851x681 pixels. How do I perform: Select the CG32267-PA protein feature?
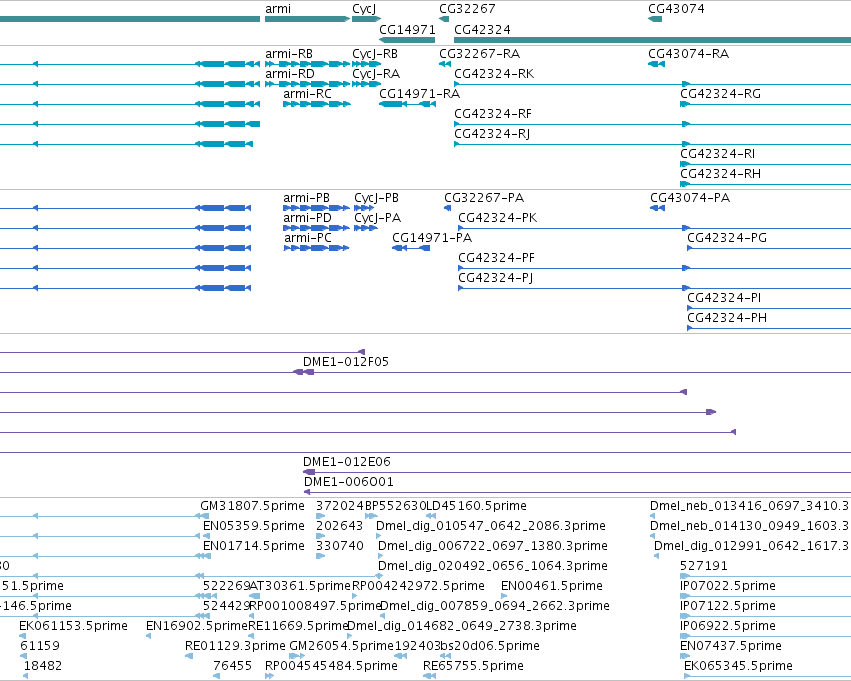pyautogui.click(x=447, y=208)
